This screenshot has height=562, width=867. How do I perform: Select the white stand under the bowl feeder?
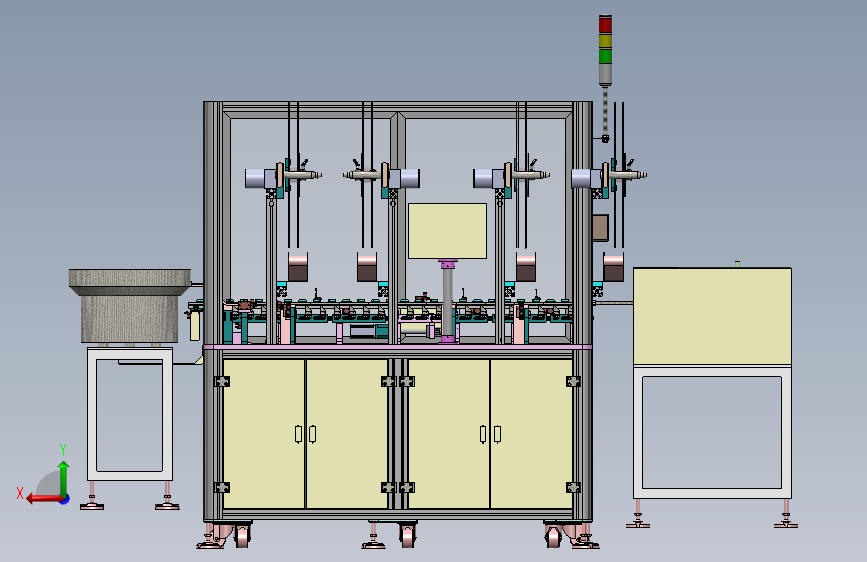130,414
